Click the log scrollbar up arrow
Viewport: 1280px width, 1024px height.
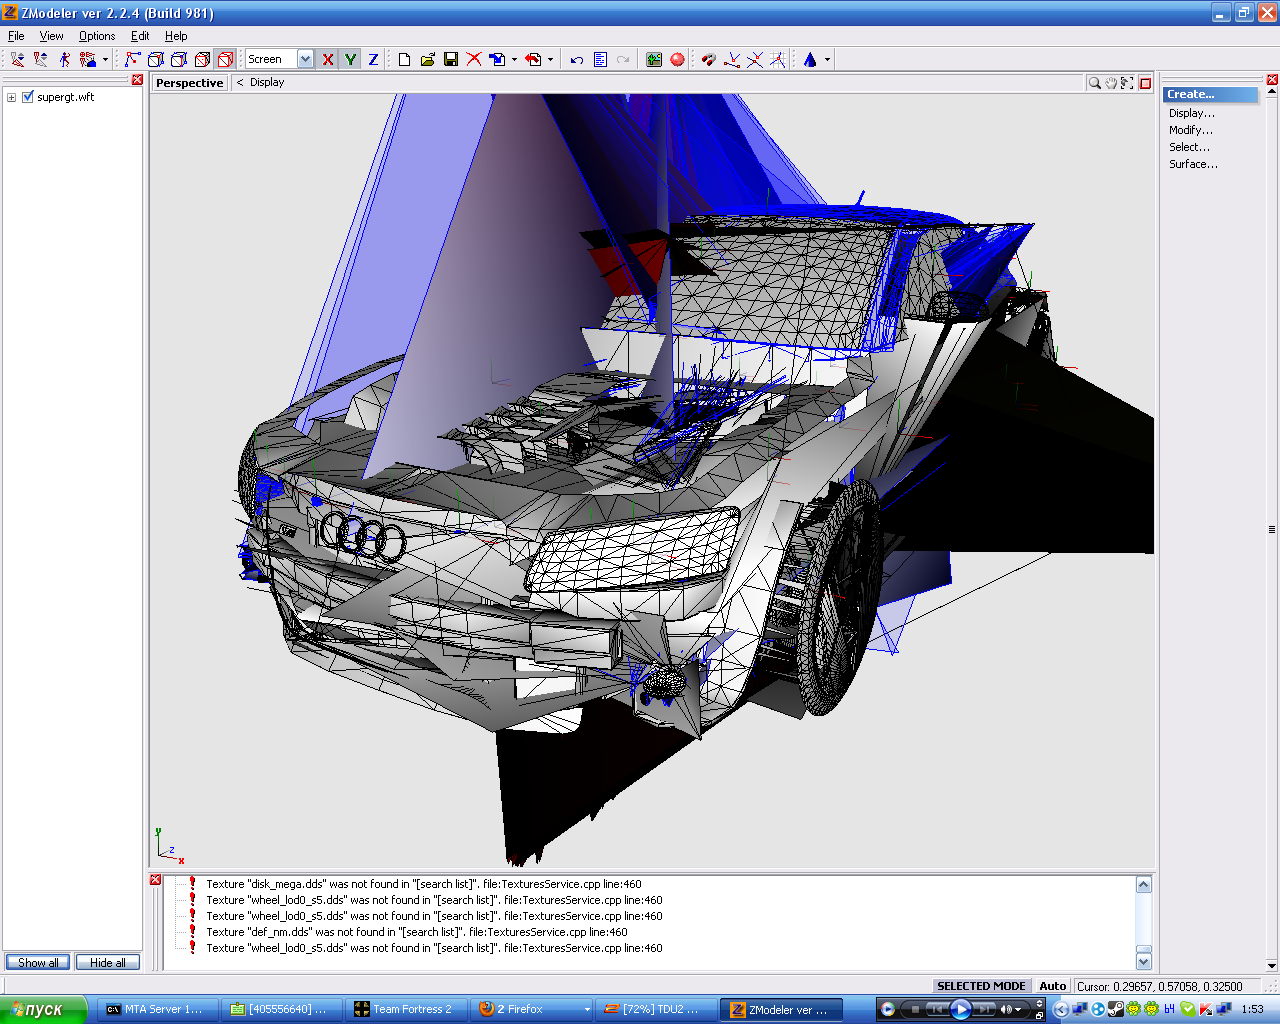(1144, 884)
